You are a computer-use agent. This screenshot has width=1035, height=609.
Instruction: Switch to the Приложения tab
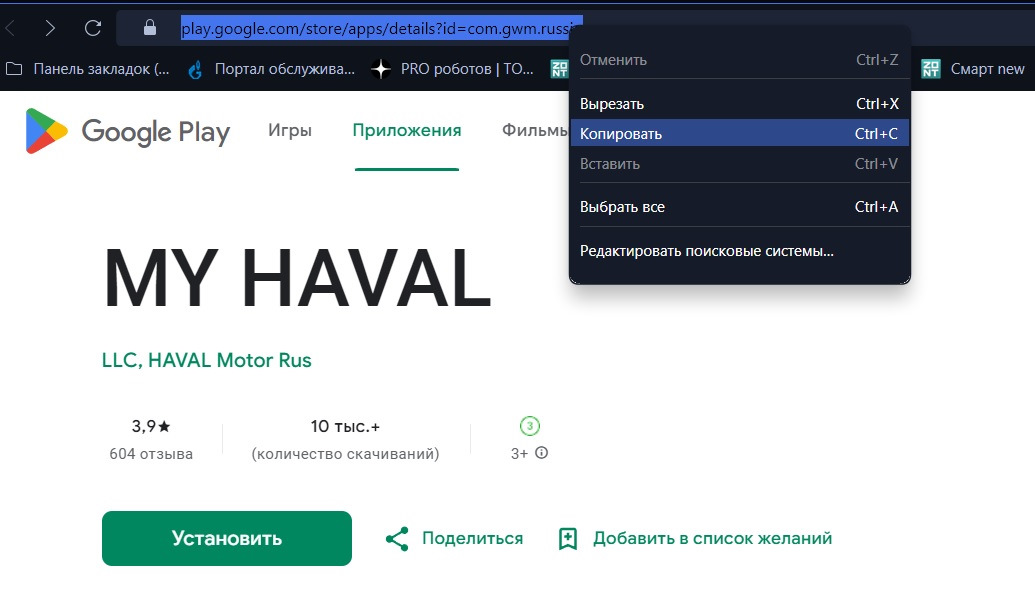point(407,130)
